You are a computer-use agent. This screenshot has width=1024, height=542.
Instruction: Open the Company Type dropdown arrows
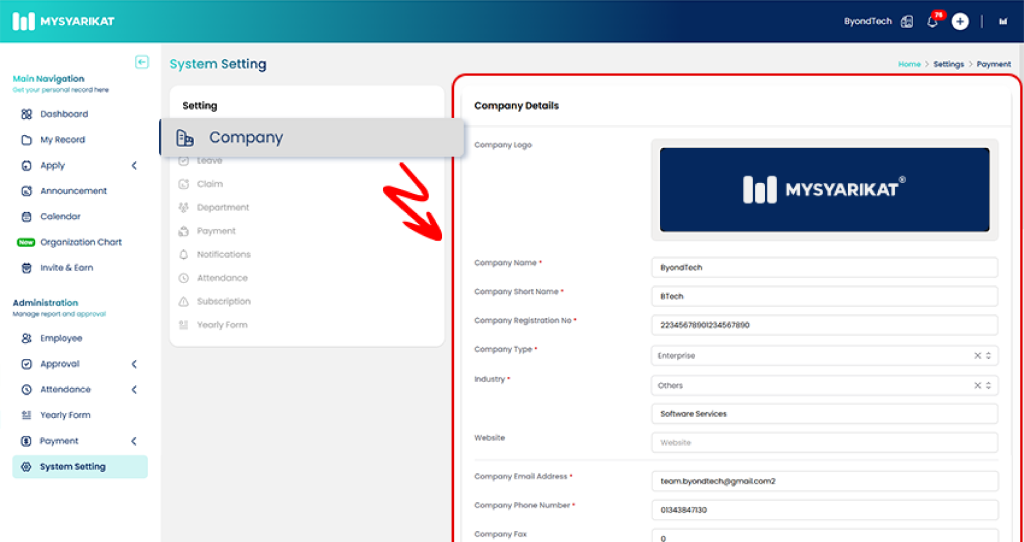pyautogui.click(x=989, y=356)
